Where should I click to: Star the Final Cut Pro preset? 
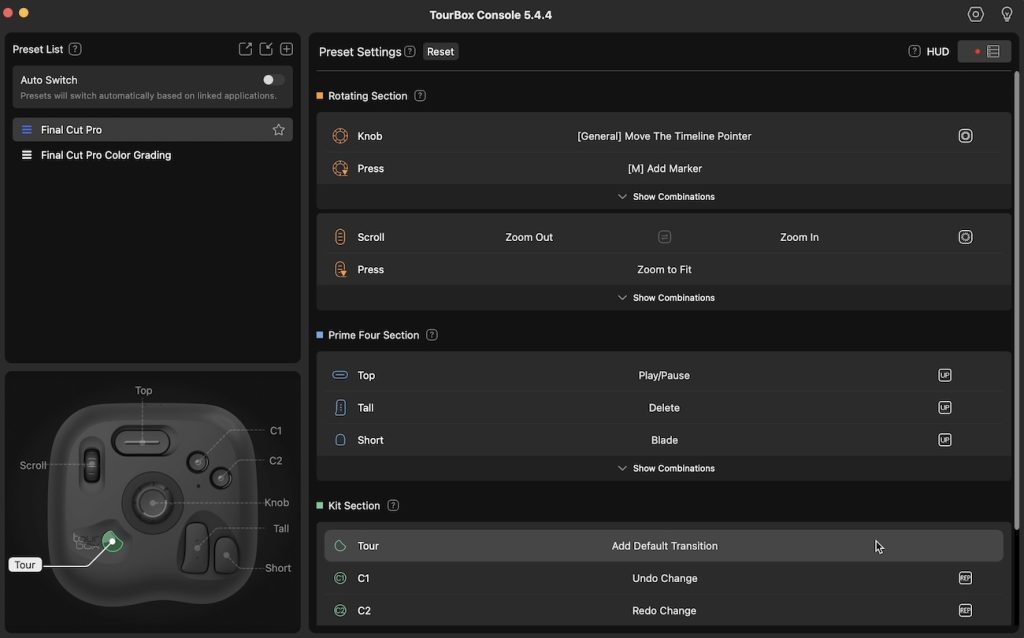pyautogui.click(x=279, y=130)
